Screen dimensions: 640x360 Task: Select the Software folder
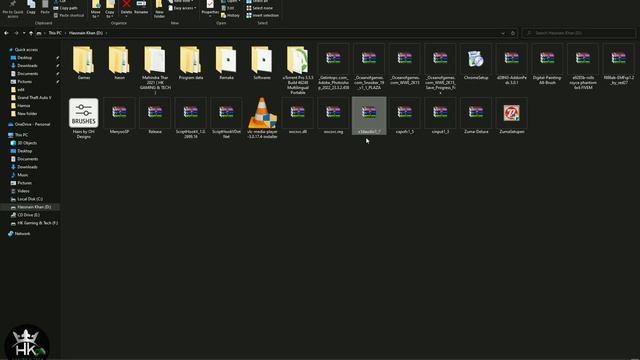[262, 62]
